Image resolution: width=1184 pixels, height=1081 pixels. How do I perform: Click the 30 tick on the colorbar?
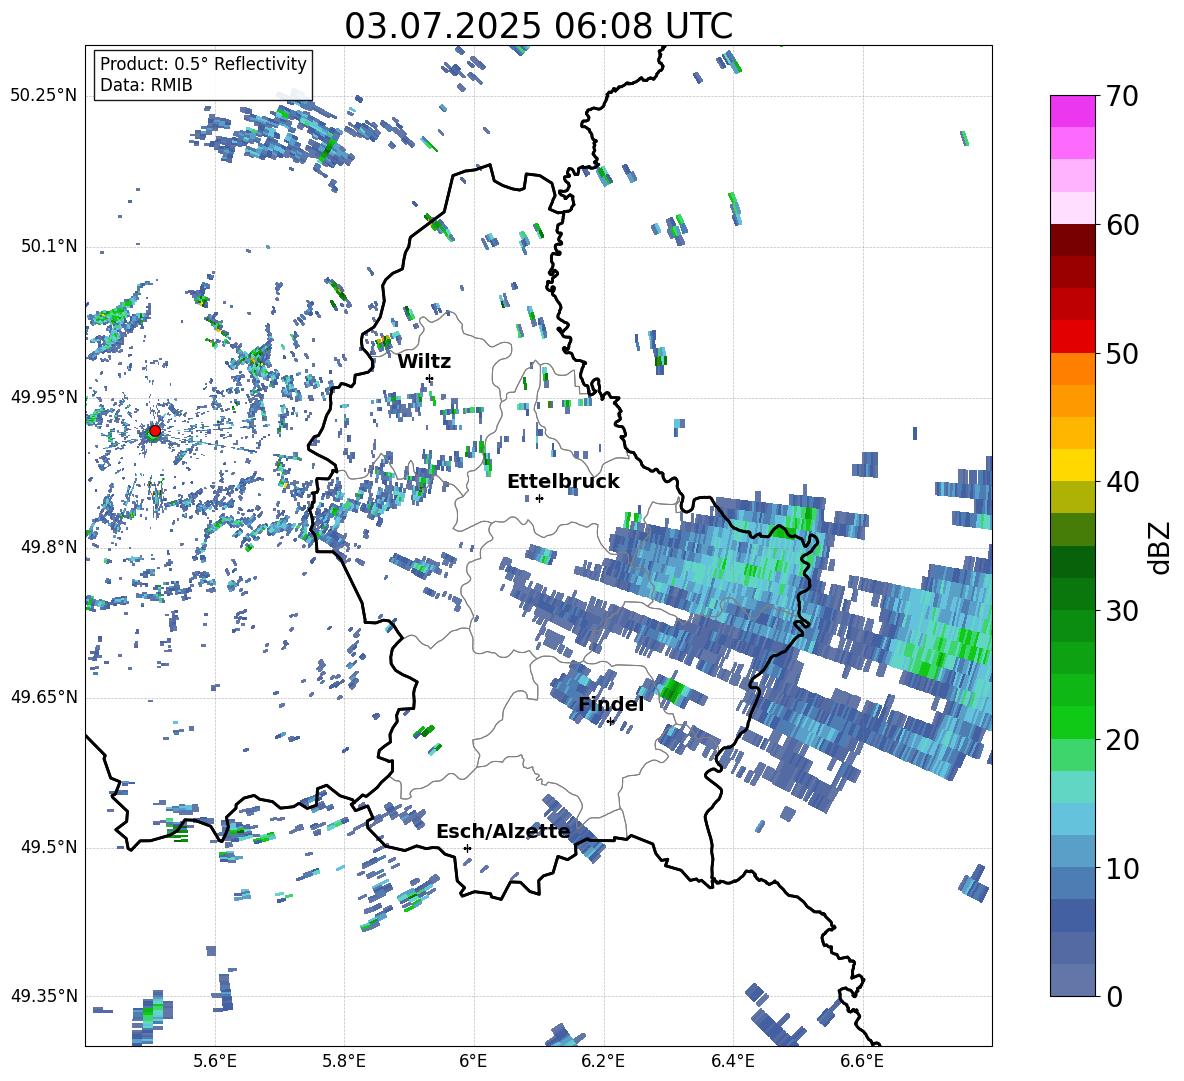[1123, 611]
